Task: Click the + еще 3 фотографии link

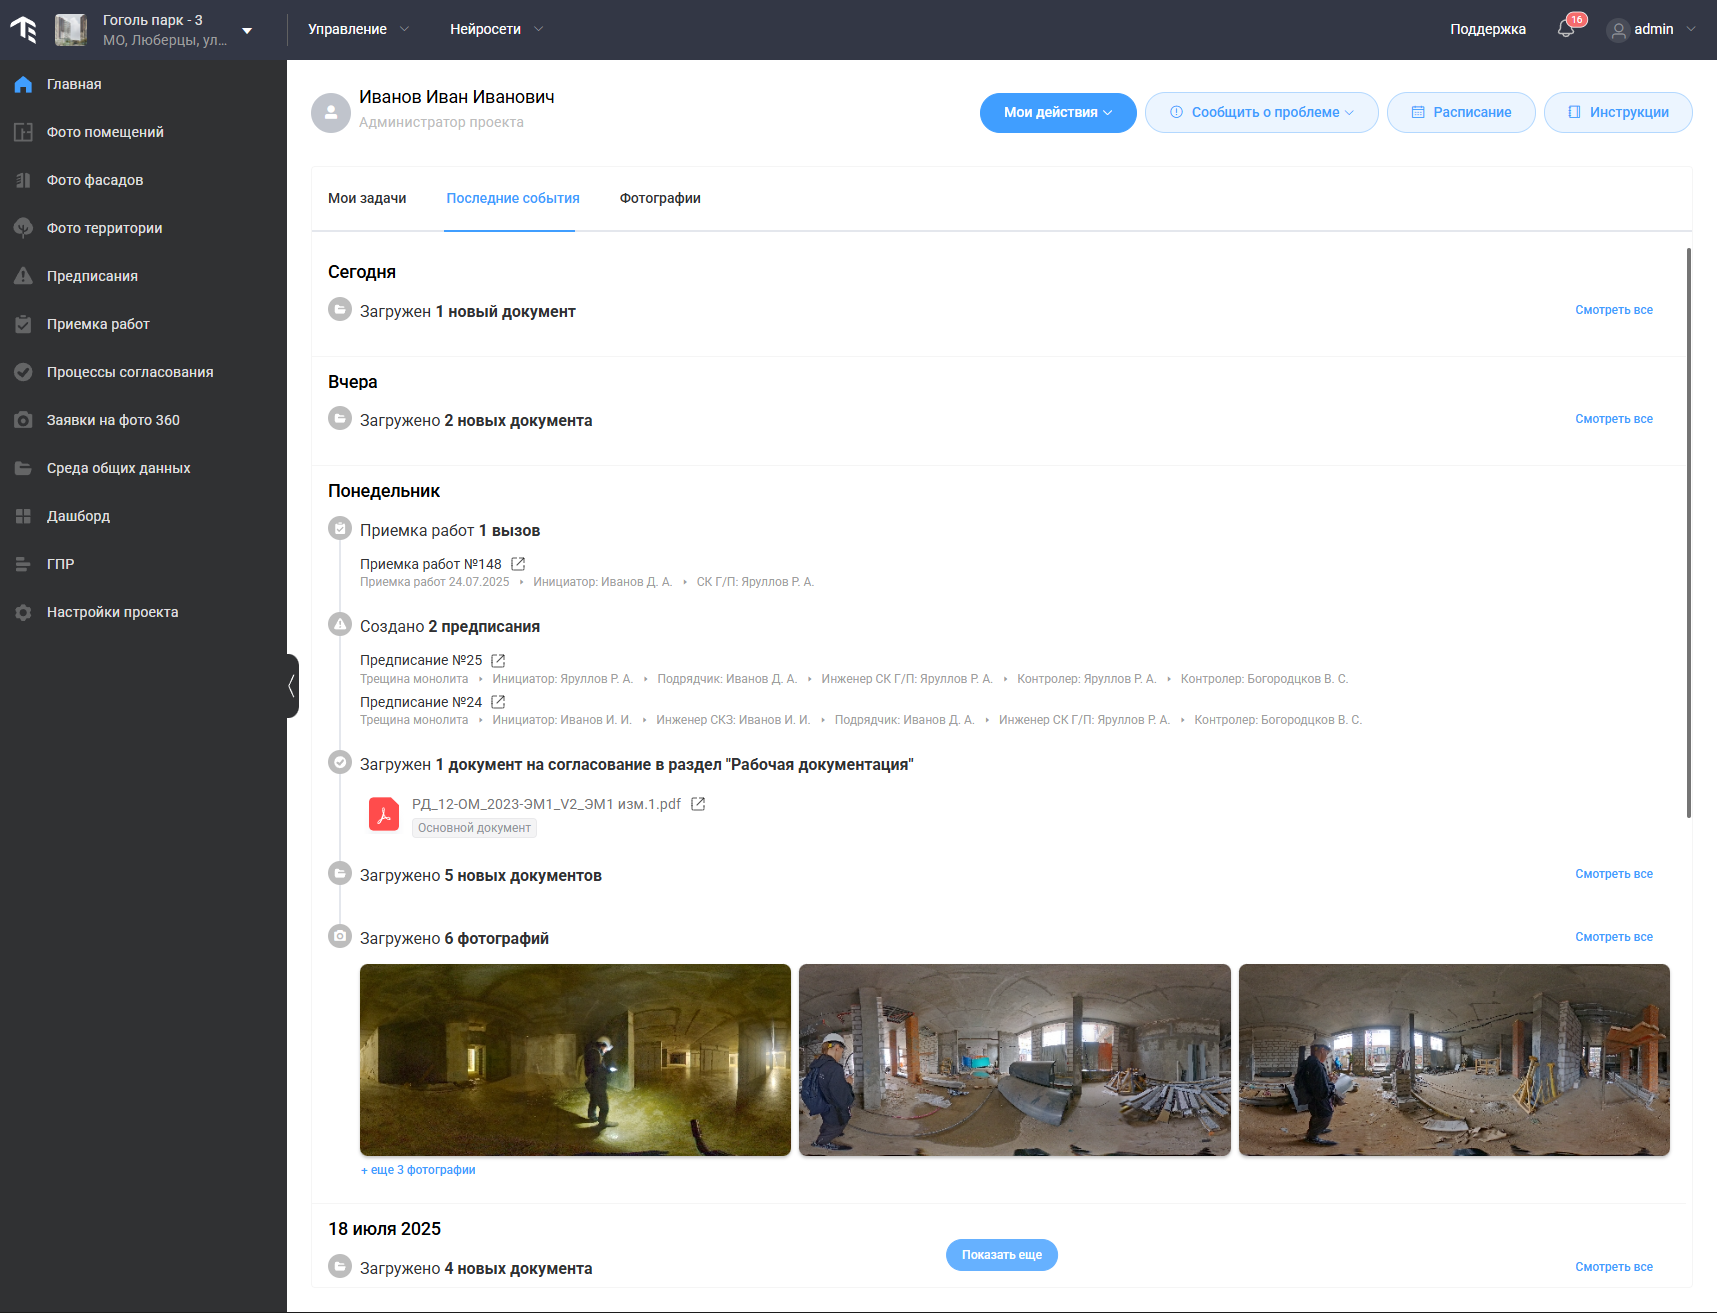Action: [x=418, y=1170]
